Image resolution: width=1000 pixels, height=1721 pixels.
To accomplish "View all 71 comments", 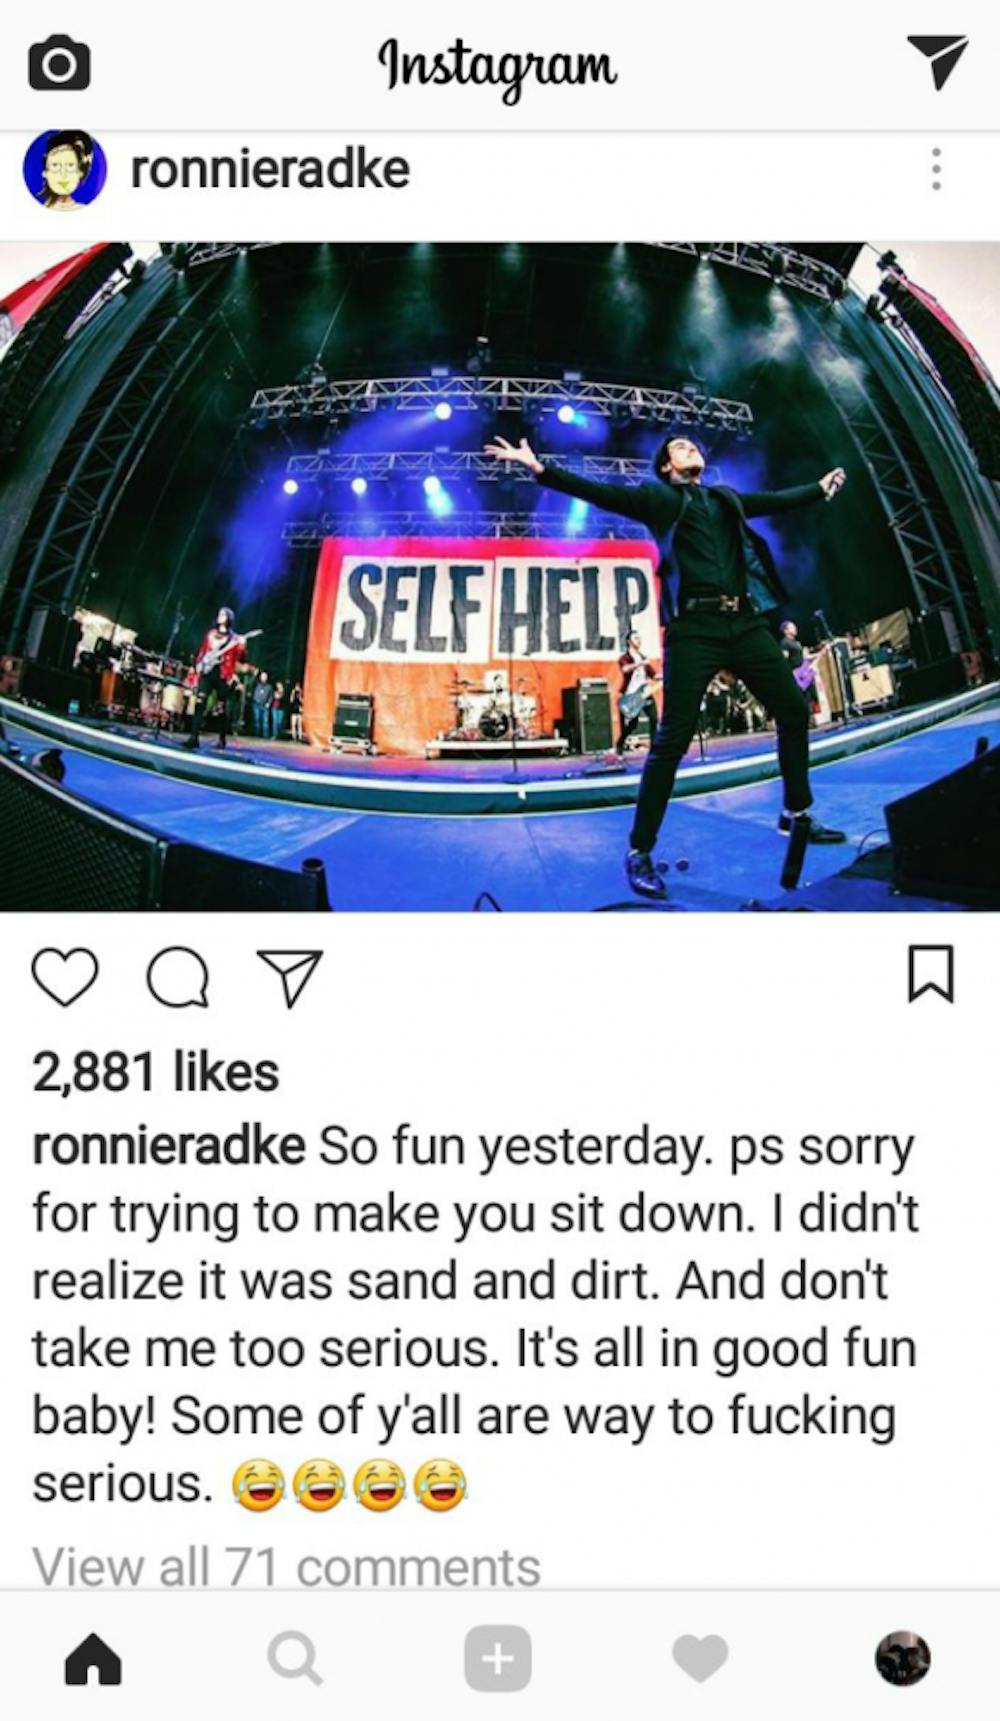I will [x=286, y=1566].
